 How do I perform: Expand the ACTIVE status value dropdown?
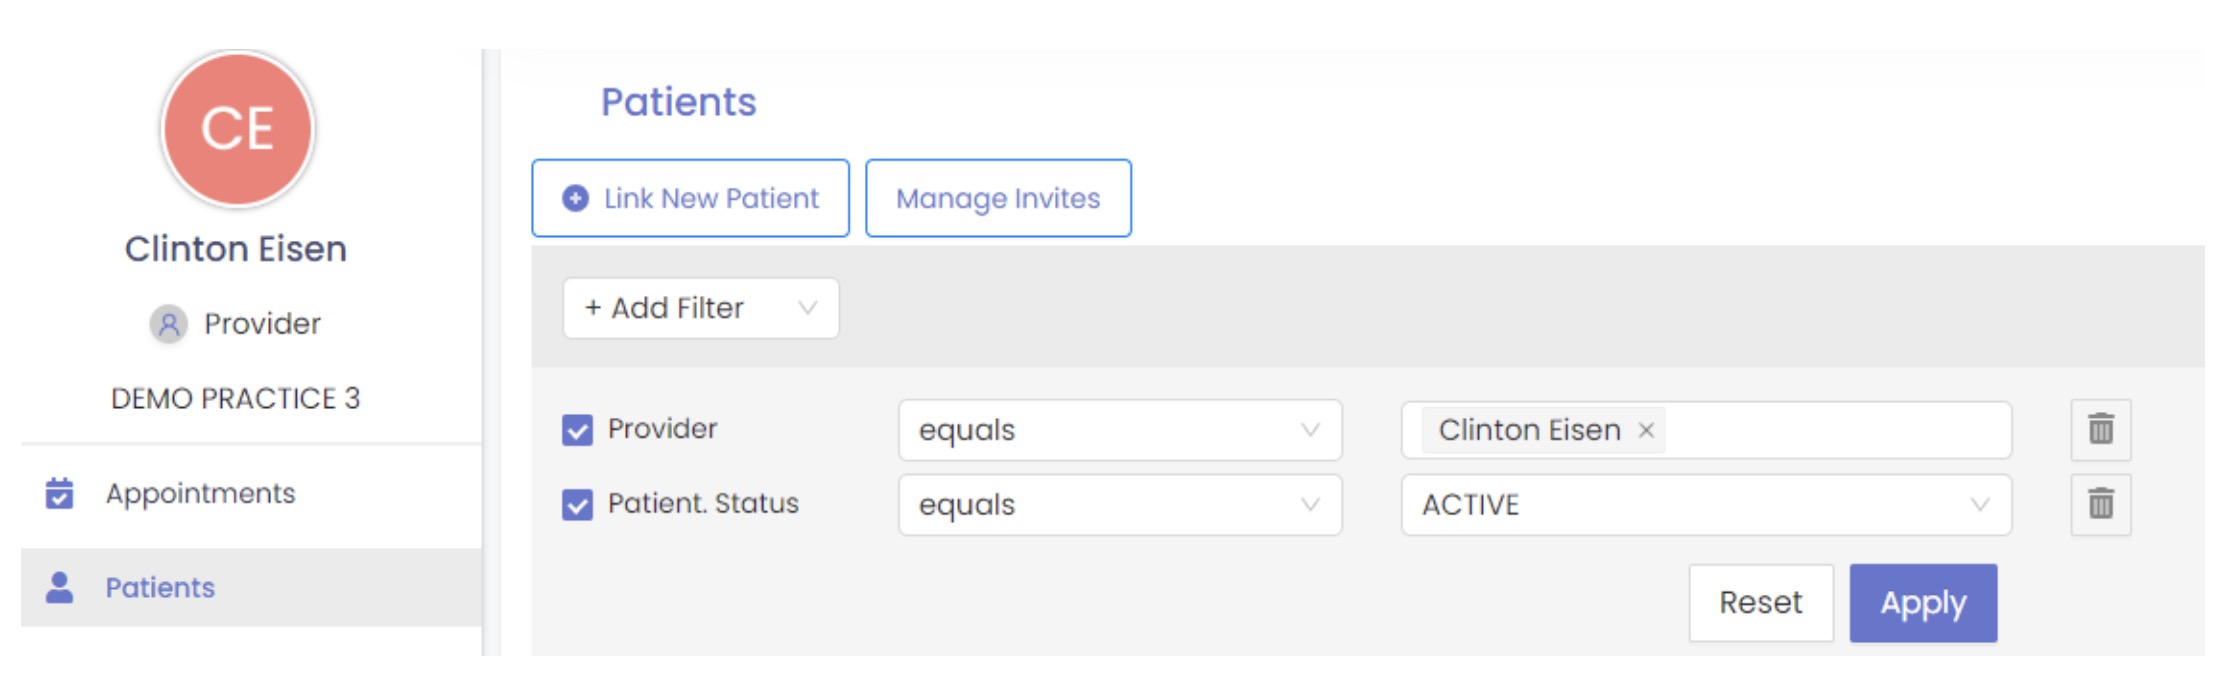[x=1705, y=505]
